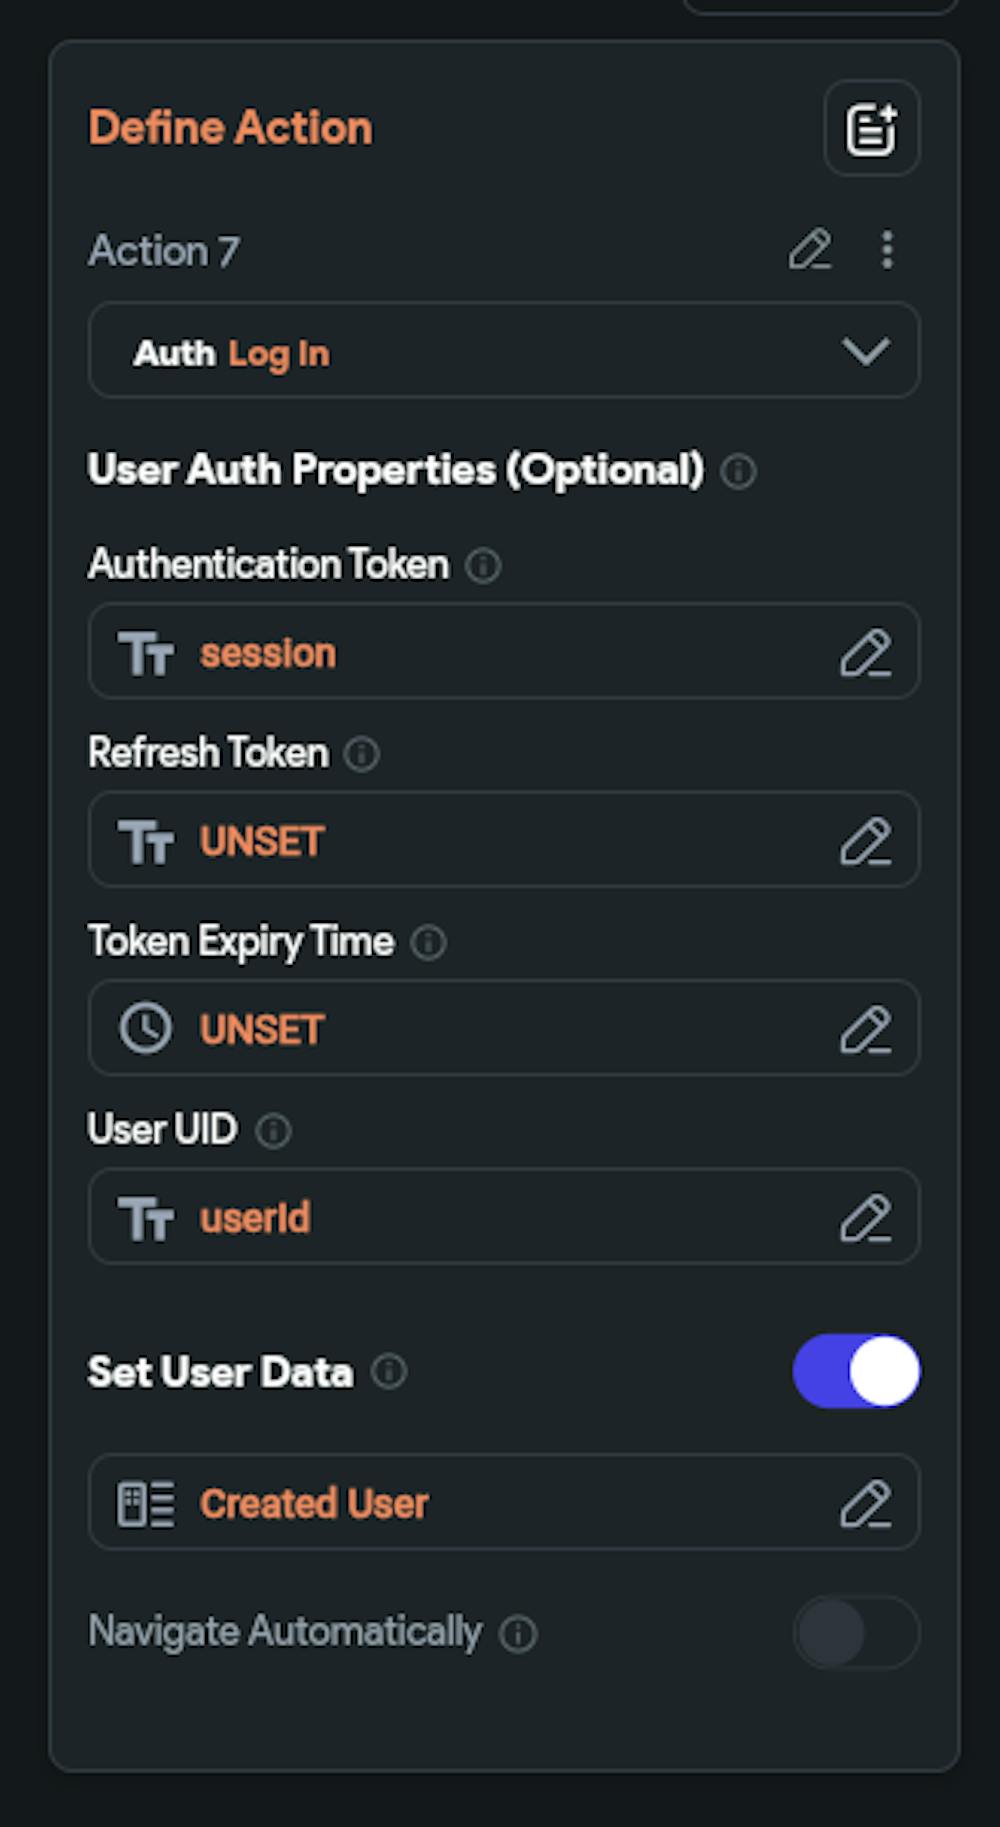Click the text type icon in Authentication Token field
The image size is (1000, 1827).
click(148, 652)
